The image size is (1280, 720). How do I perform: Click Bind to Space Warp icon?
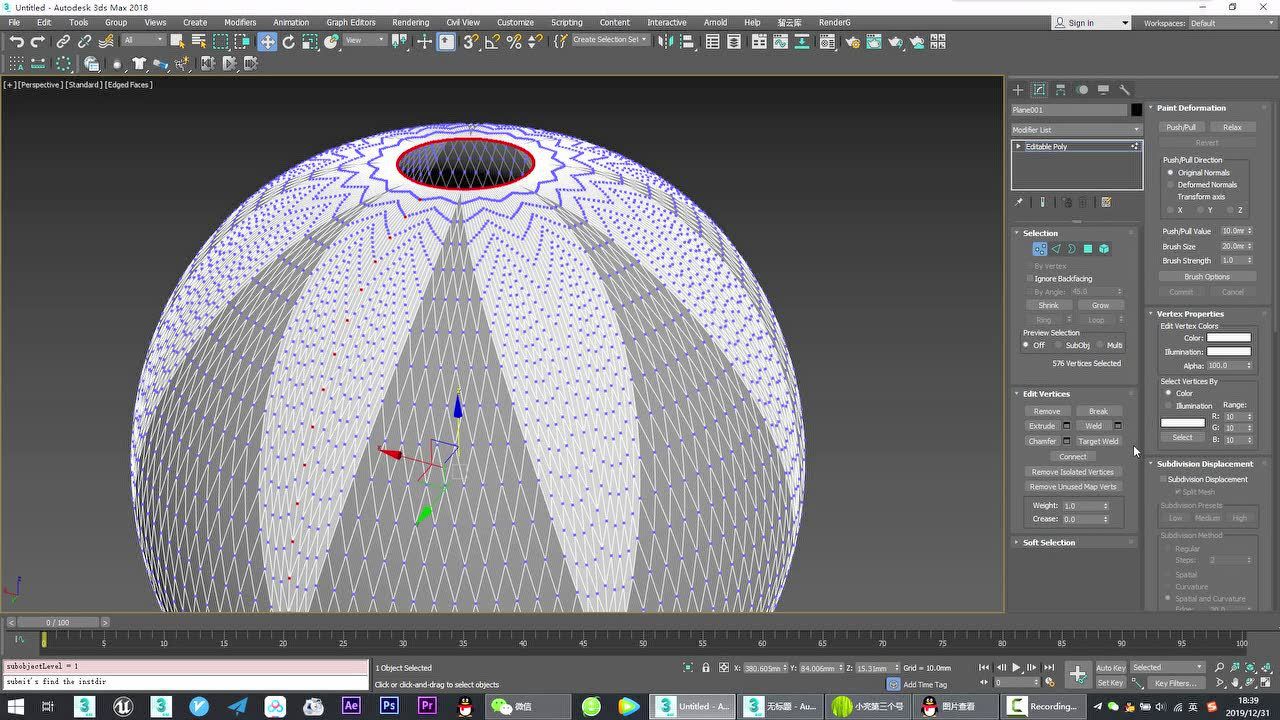105,41
